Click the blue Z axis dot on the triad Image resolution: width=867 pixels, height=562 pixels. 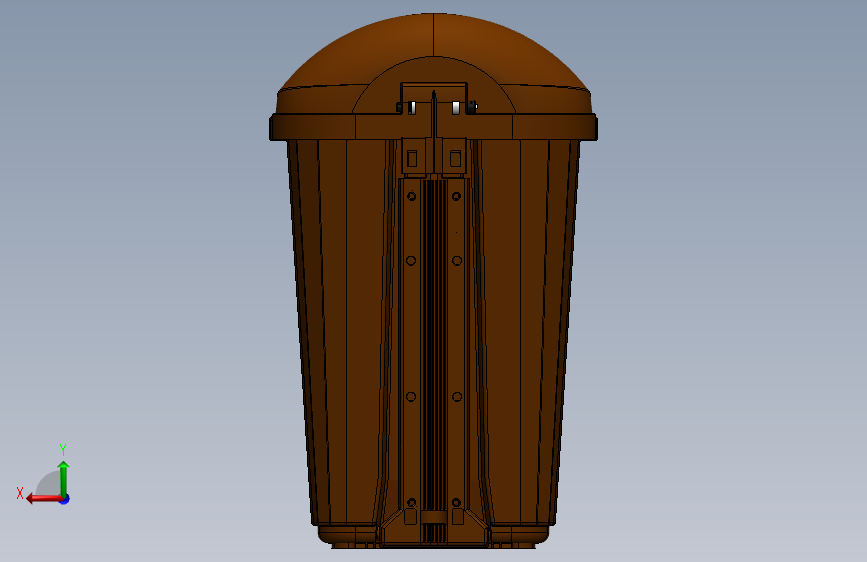coord(65,499)
